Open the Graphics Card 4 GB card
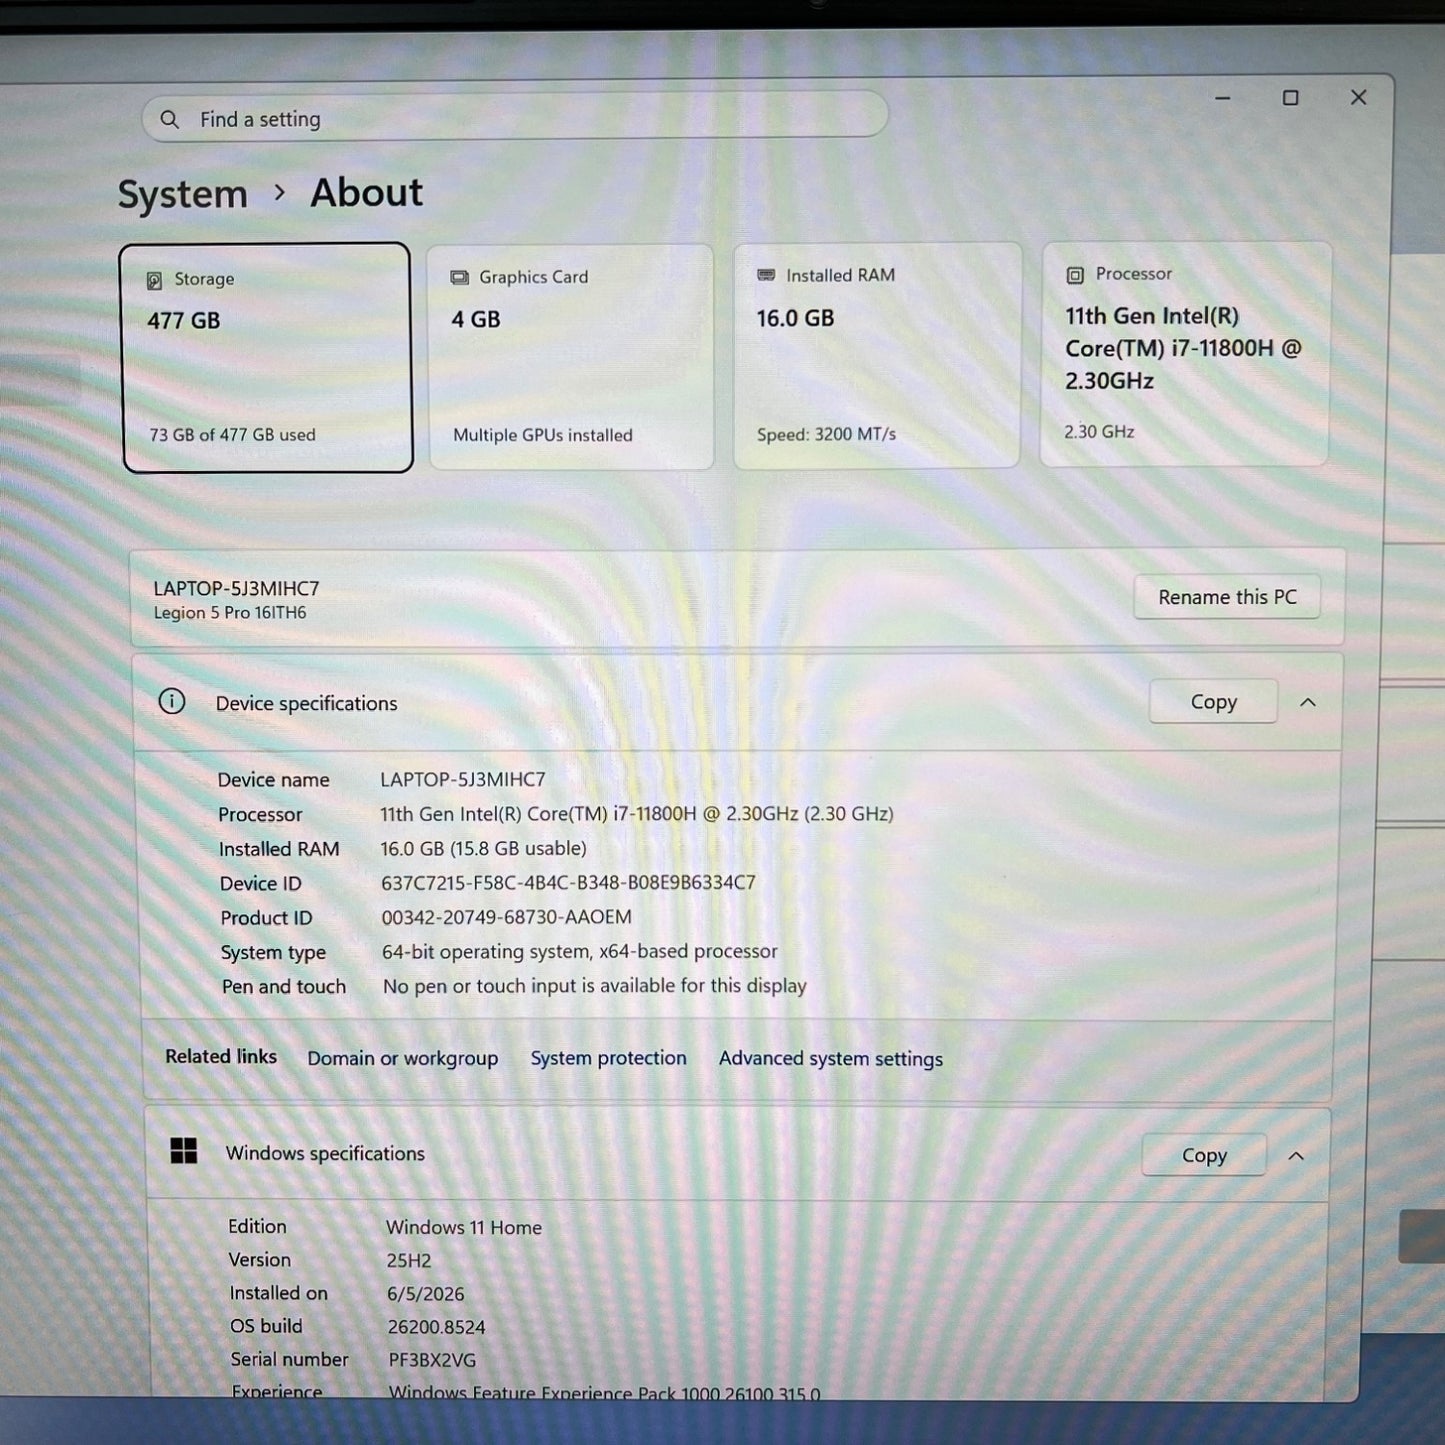Image resolution: width=1445 pixels, height=1445 pixels. (x=571, y=356)
